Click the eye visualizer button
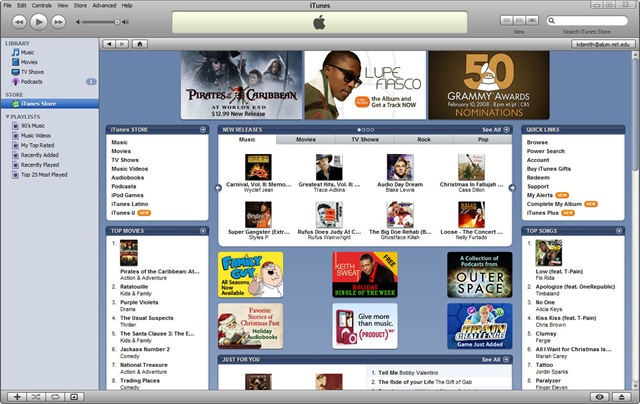This screenshot has height=404, width=640. [600, 397]
